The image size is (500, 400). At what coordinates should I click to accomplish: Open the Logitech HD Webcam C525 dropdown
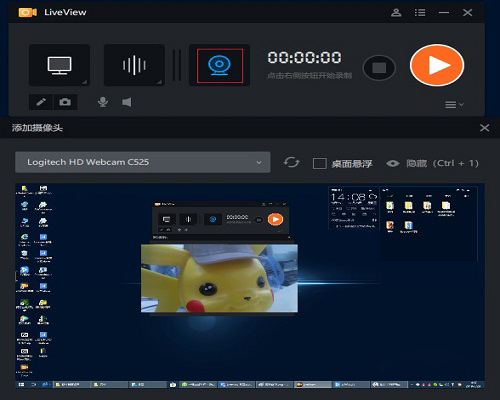coord(143,162)
